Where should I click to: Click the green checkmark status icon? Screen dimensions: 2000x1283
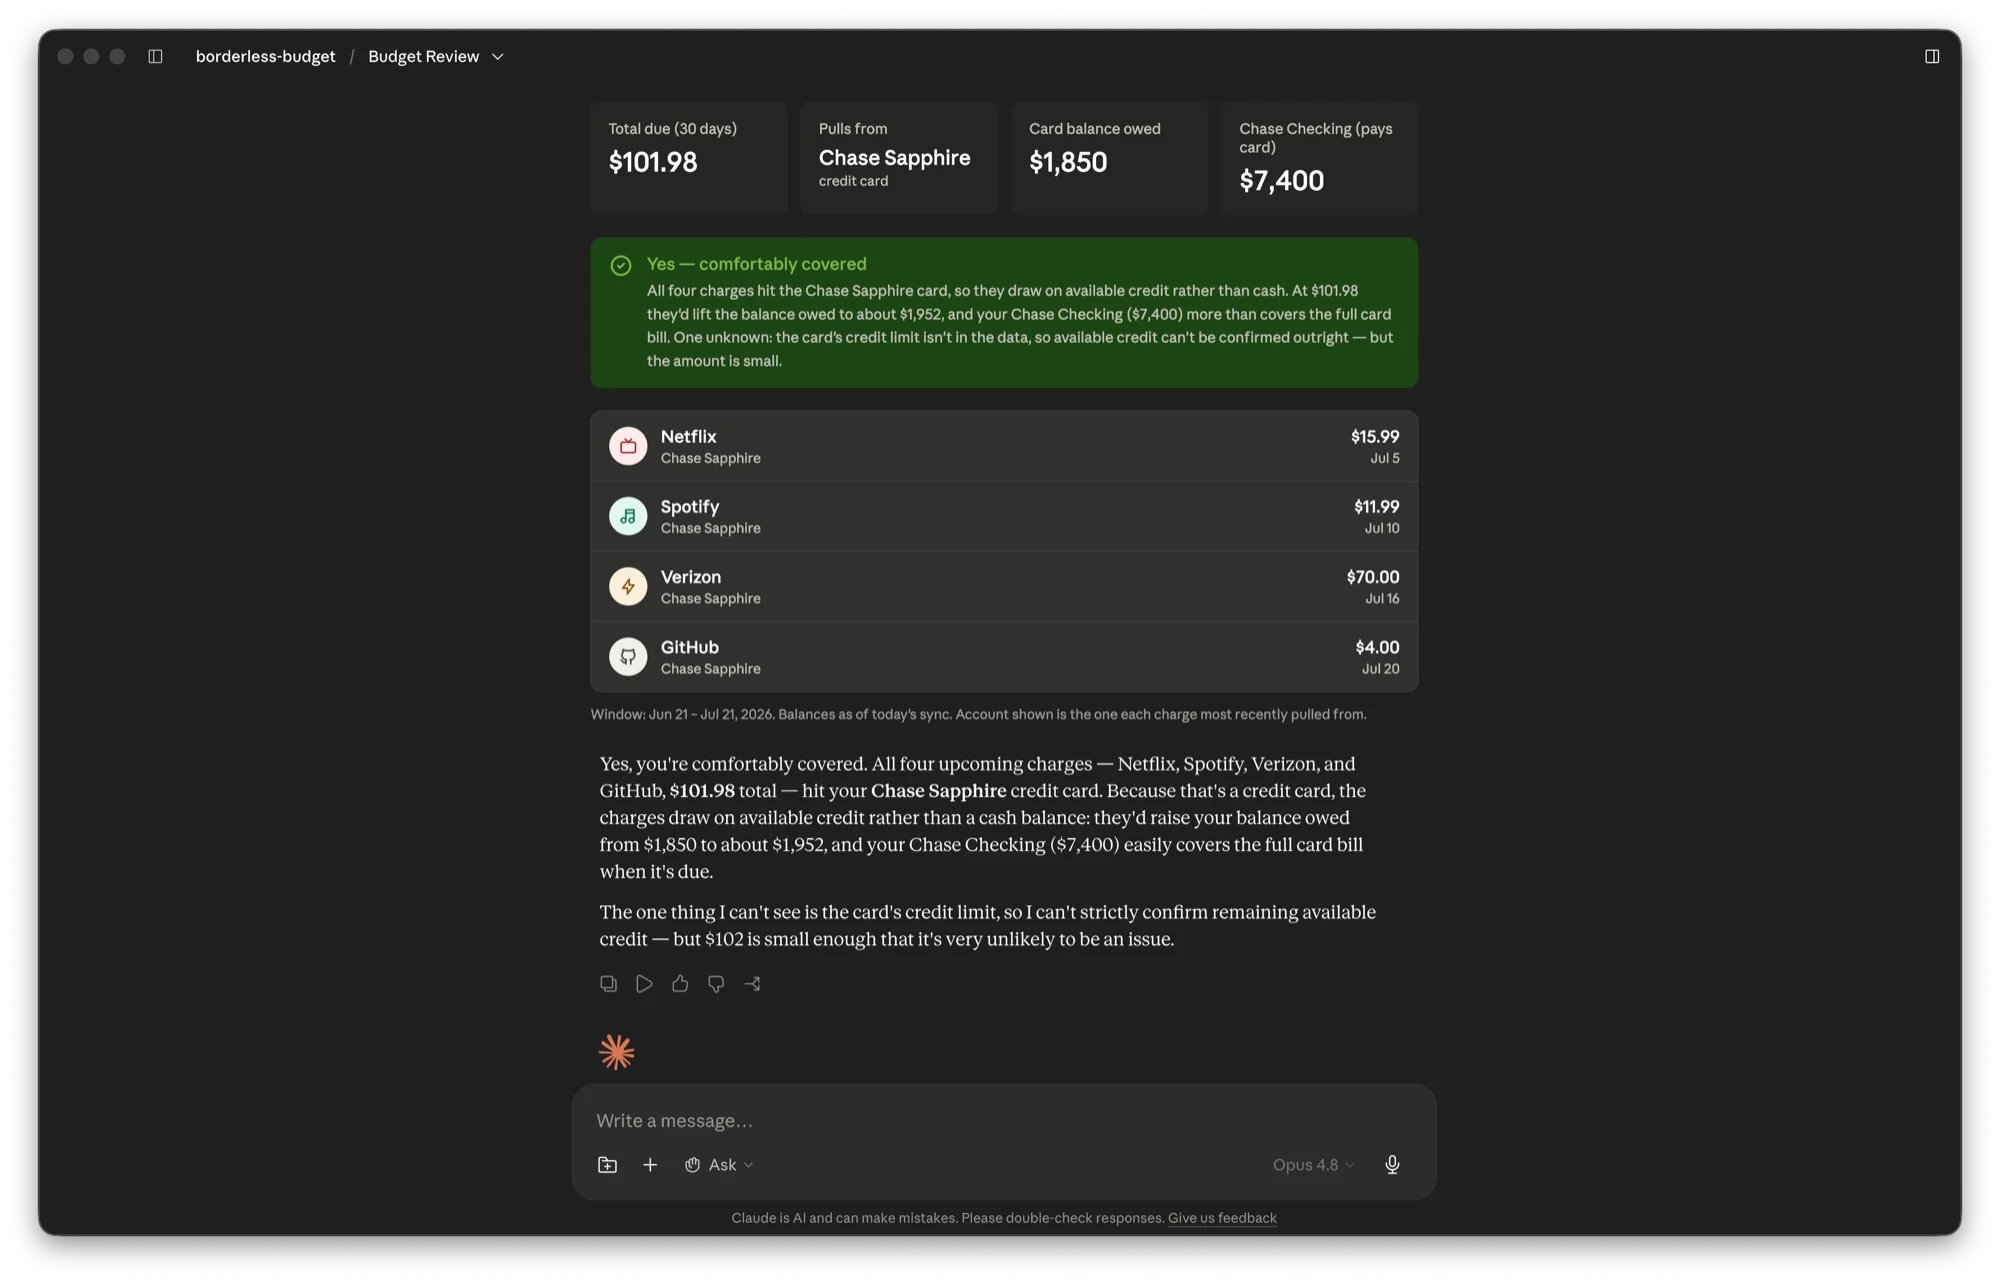[621, 265]
